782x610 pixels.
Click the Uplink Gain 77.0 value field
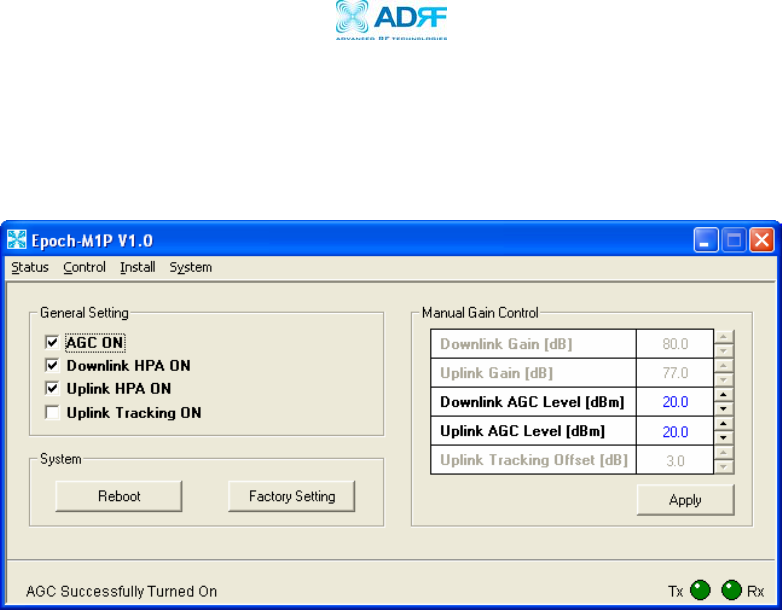click(x=675, y=373)
